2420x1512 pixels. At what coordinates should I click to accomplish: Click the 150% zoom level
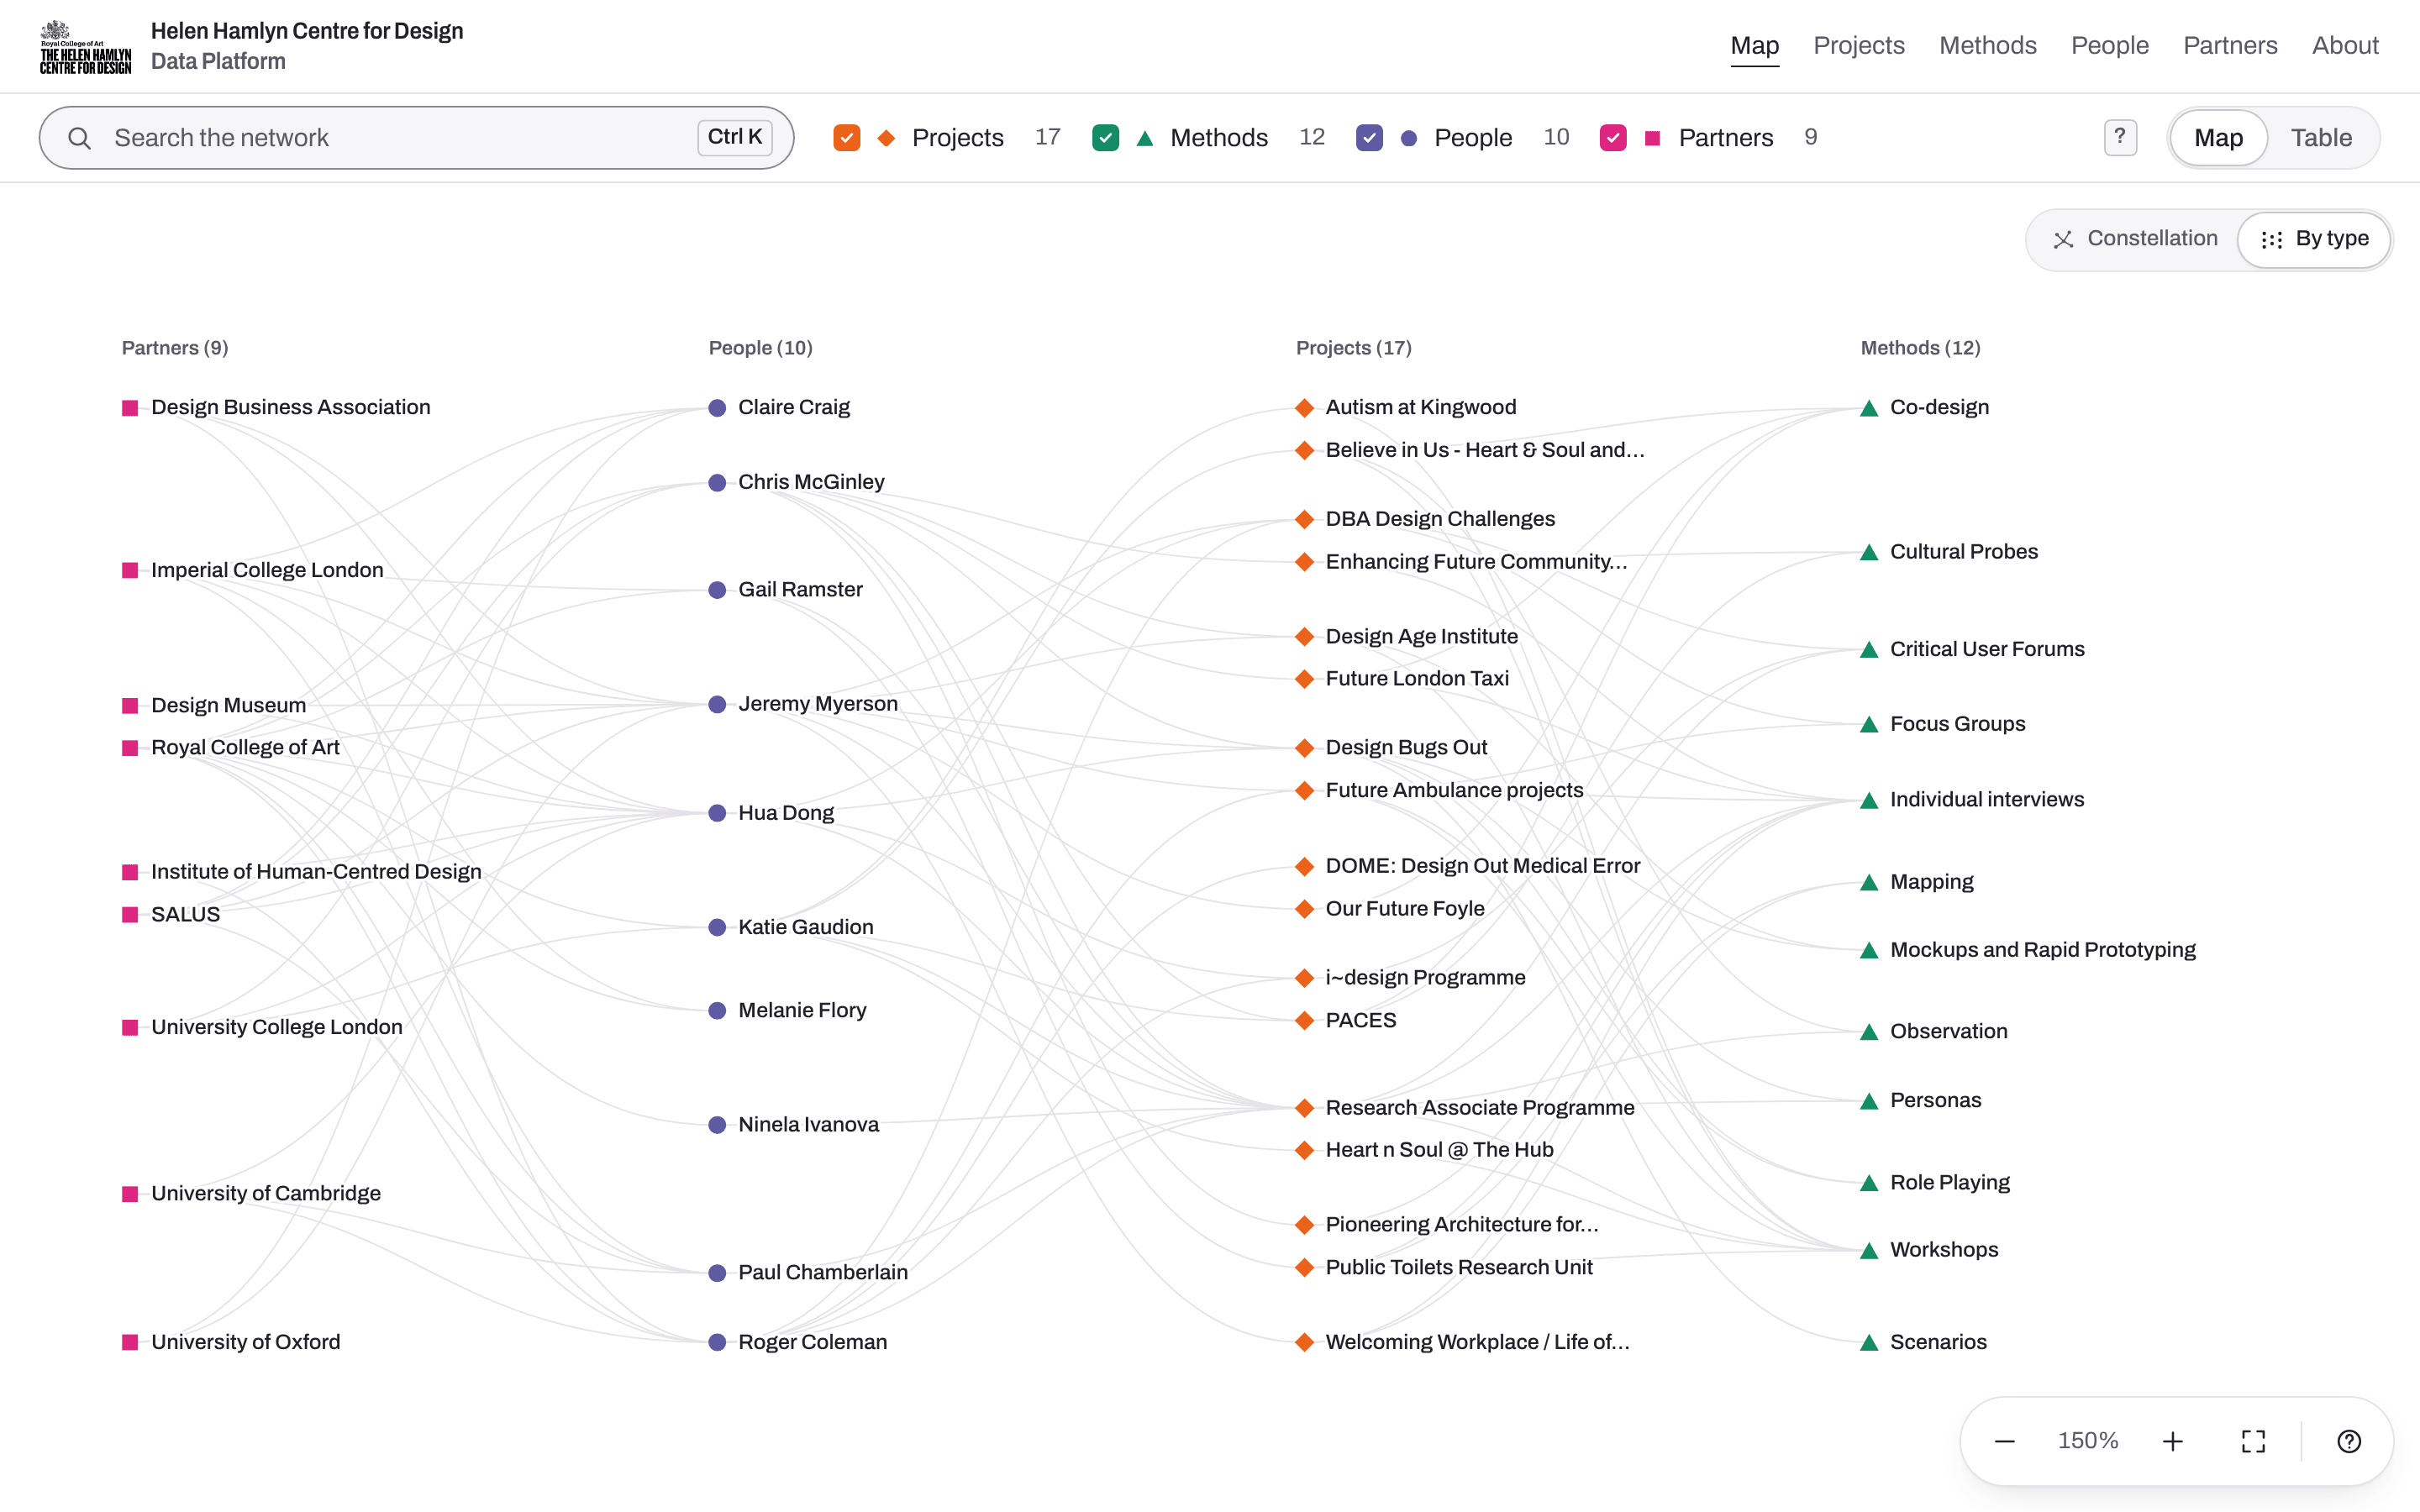click(x=2087, y=1441)
